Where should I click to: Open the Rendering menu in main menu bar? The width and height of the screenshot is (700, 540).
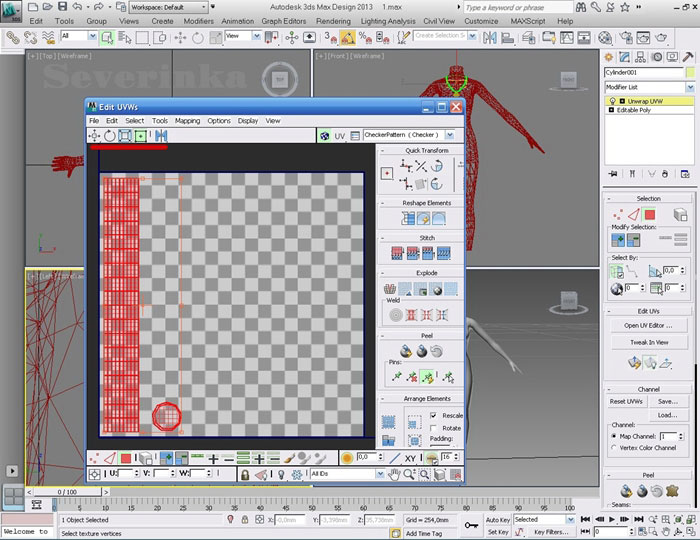coord(333,20)
